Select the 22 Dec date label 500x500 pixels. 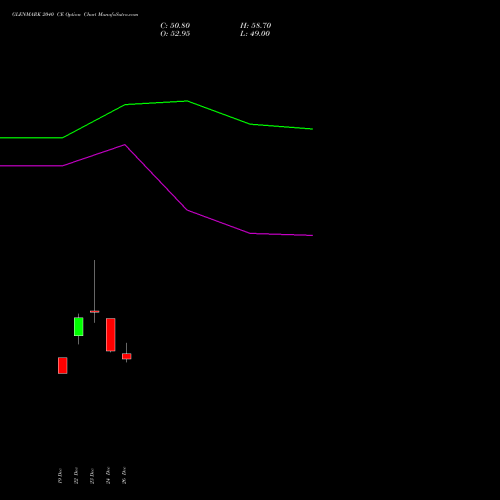[x=76, y=476]
